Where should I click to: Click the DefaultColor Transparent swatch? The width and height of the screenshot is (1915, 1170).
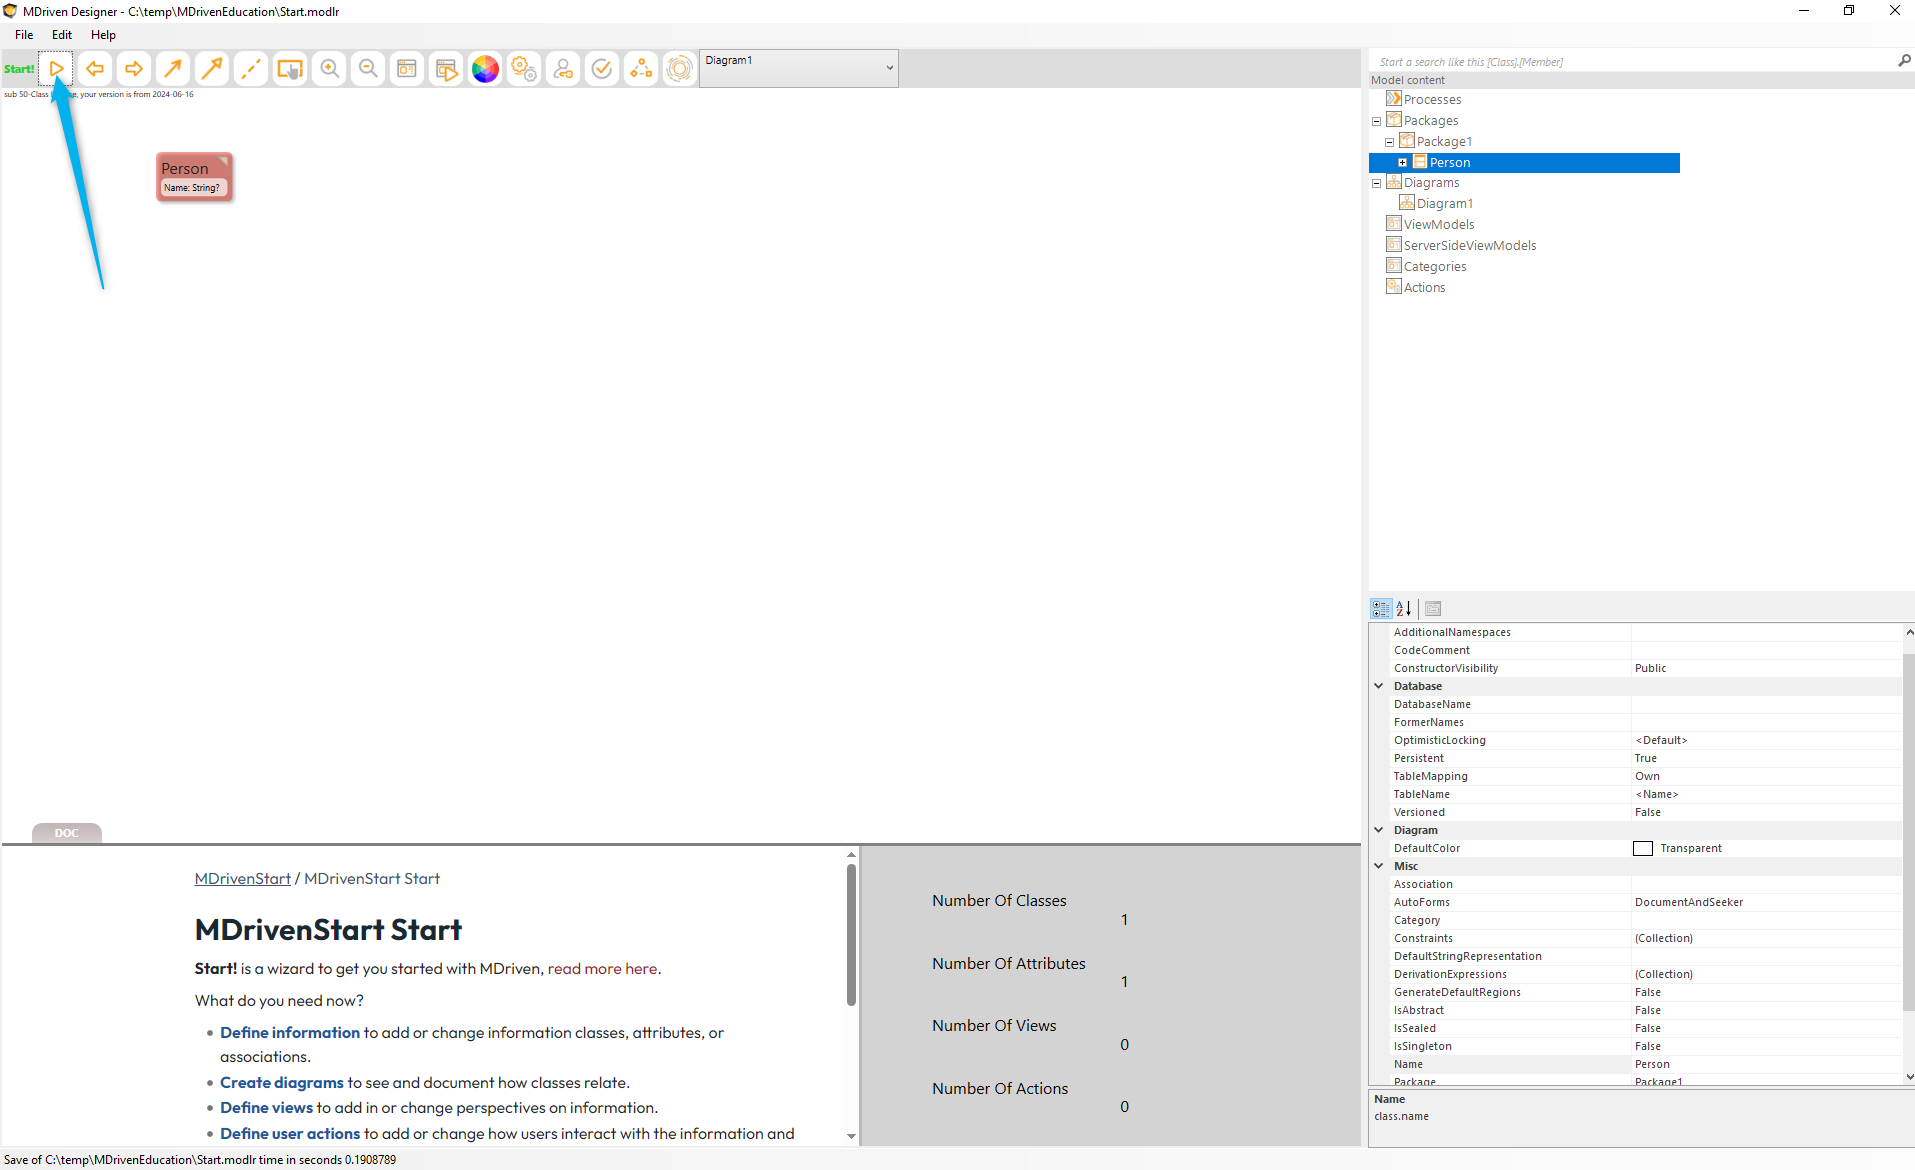(x=1643, y=849)
